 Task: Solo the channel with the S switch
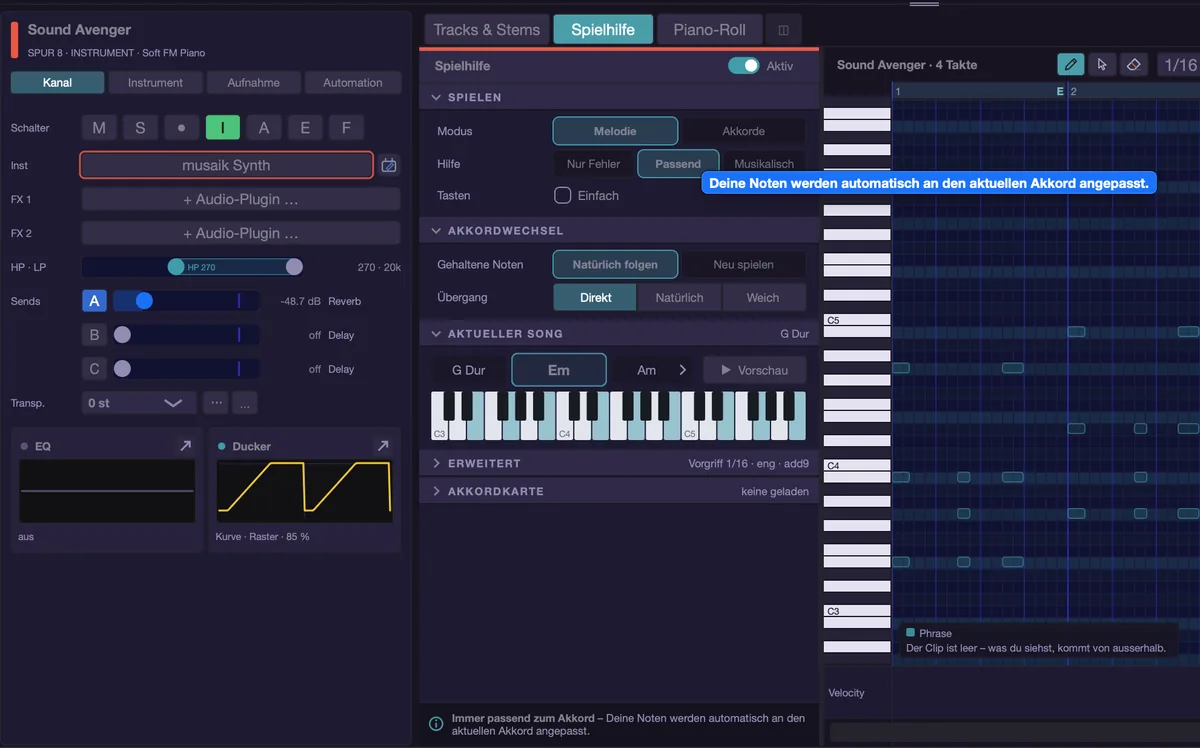(140, 128)
